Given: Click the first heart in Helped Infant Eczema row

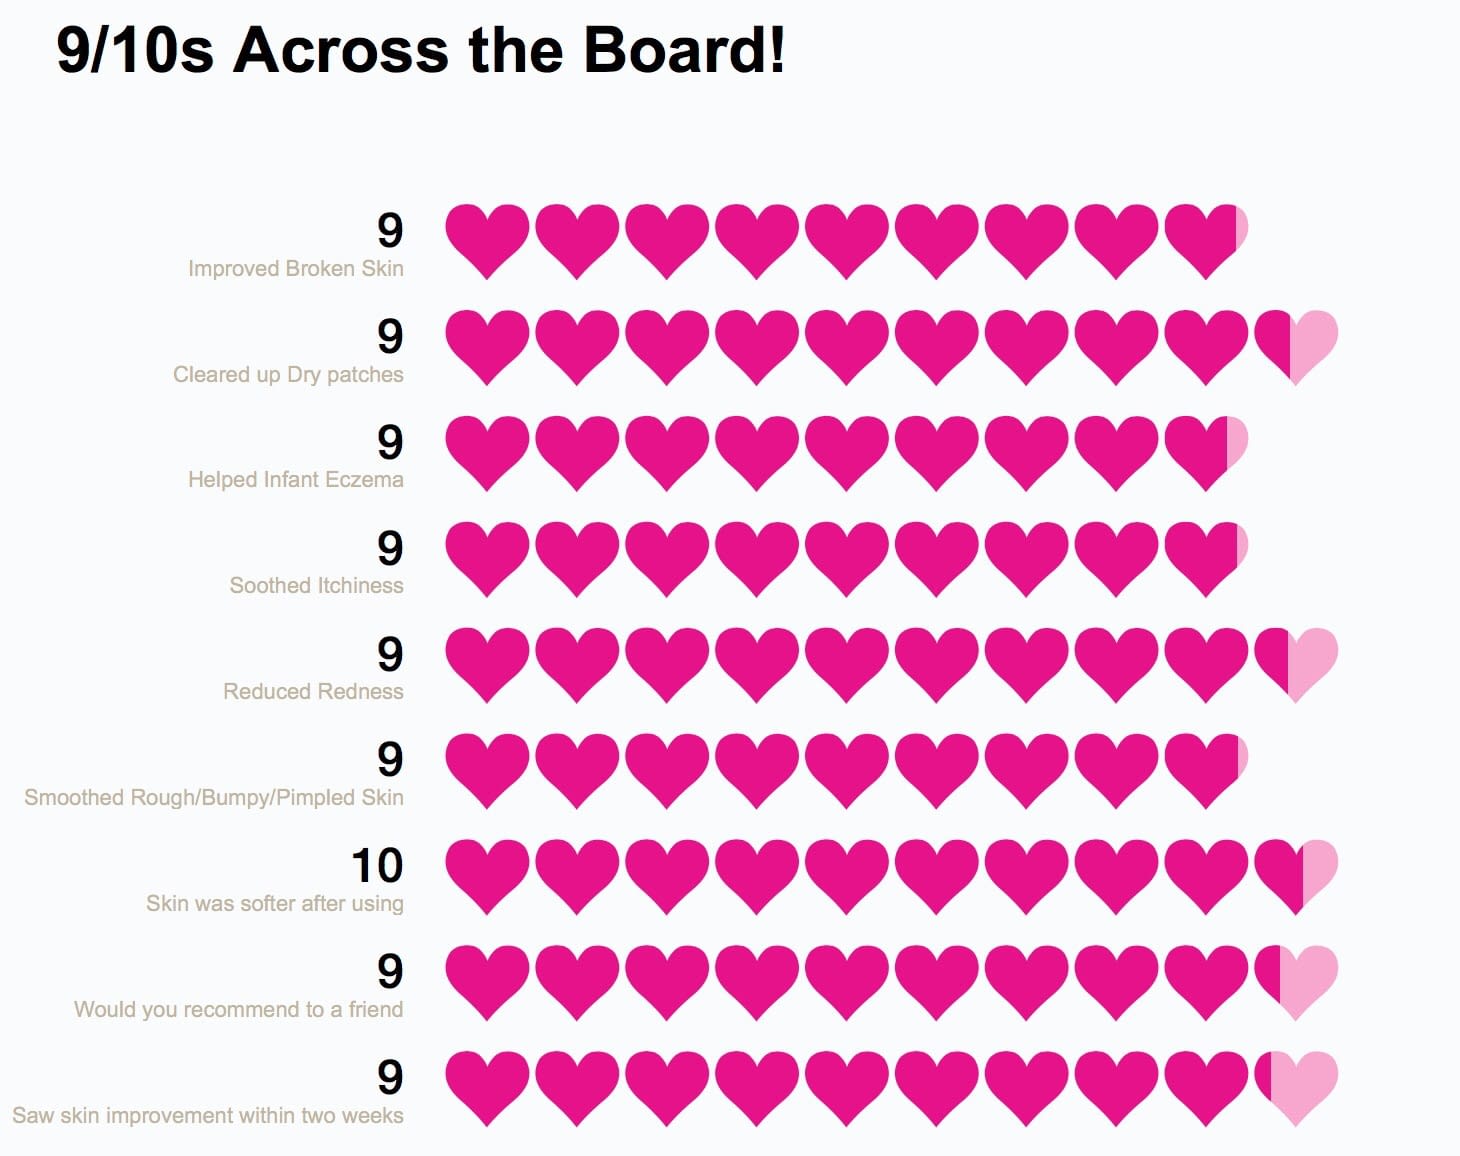Looking at the screenshot, I should [487, 453].
